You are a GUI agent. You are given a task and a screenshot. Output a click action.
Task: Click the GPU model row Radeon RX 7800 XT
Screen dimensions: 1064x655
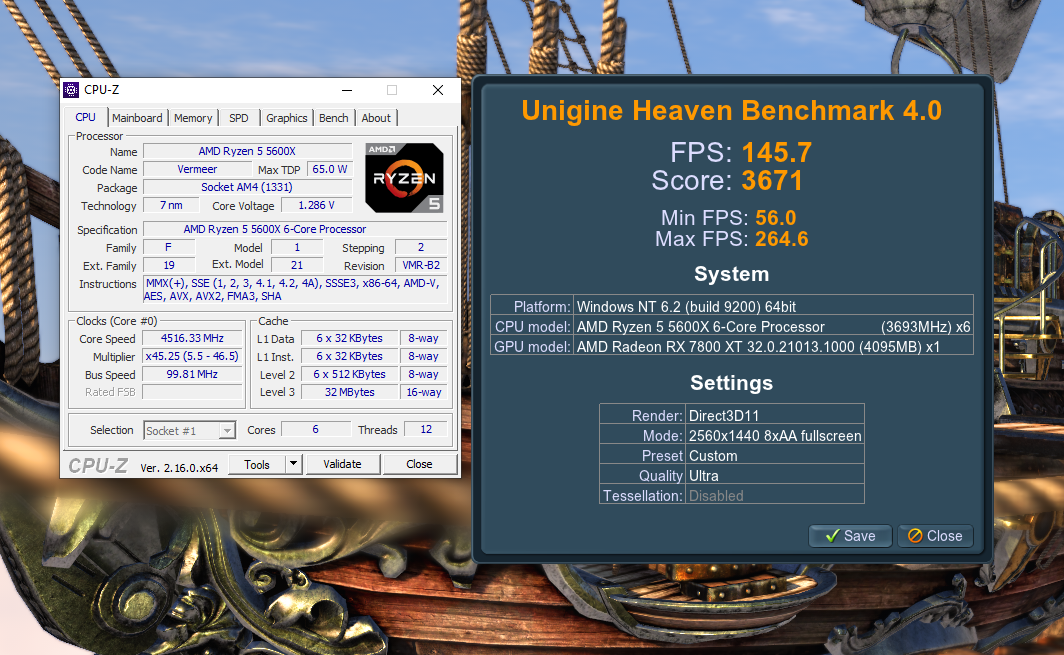coord(732,346)
